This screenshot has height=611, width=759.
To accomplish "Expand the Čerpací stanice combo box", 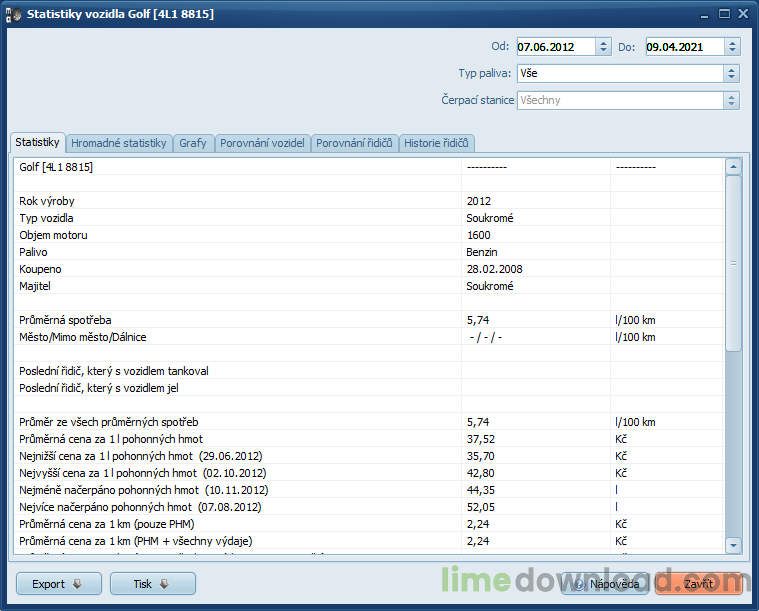I will (732, 100).
